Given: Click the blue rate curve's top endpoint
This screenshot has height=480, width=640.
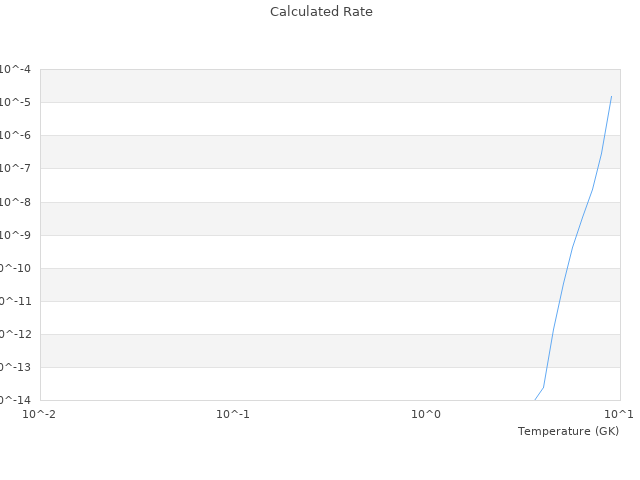Looking at the screenshot, I should click(611, 97).
